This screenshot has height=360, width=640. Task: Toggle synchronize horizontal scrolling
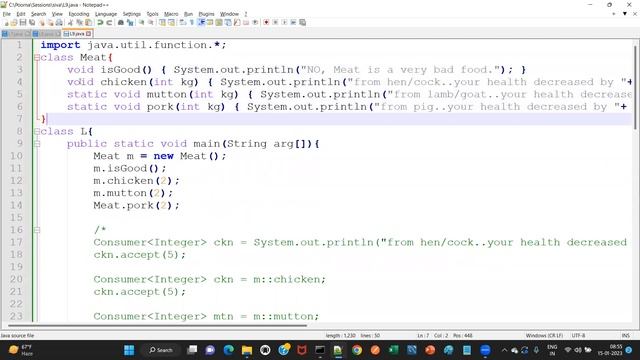click(x=172, y=22)
